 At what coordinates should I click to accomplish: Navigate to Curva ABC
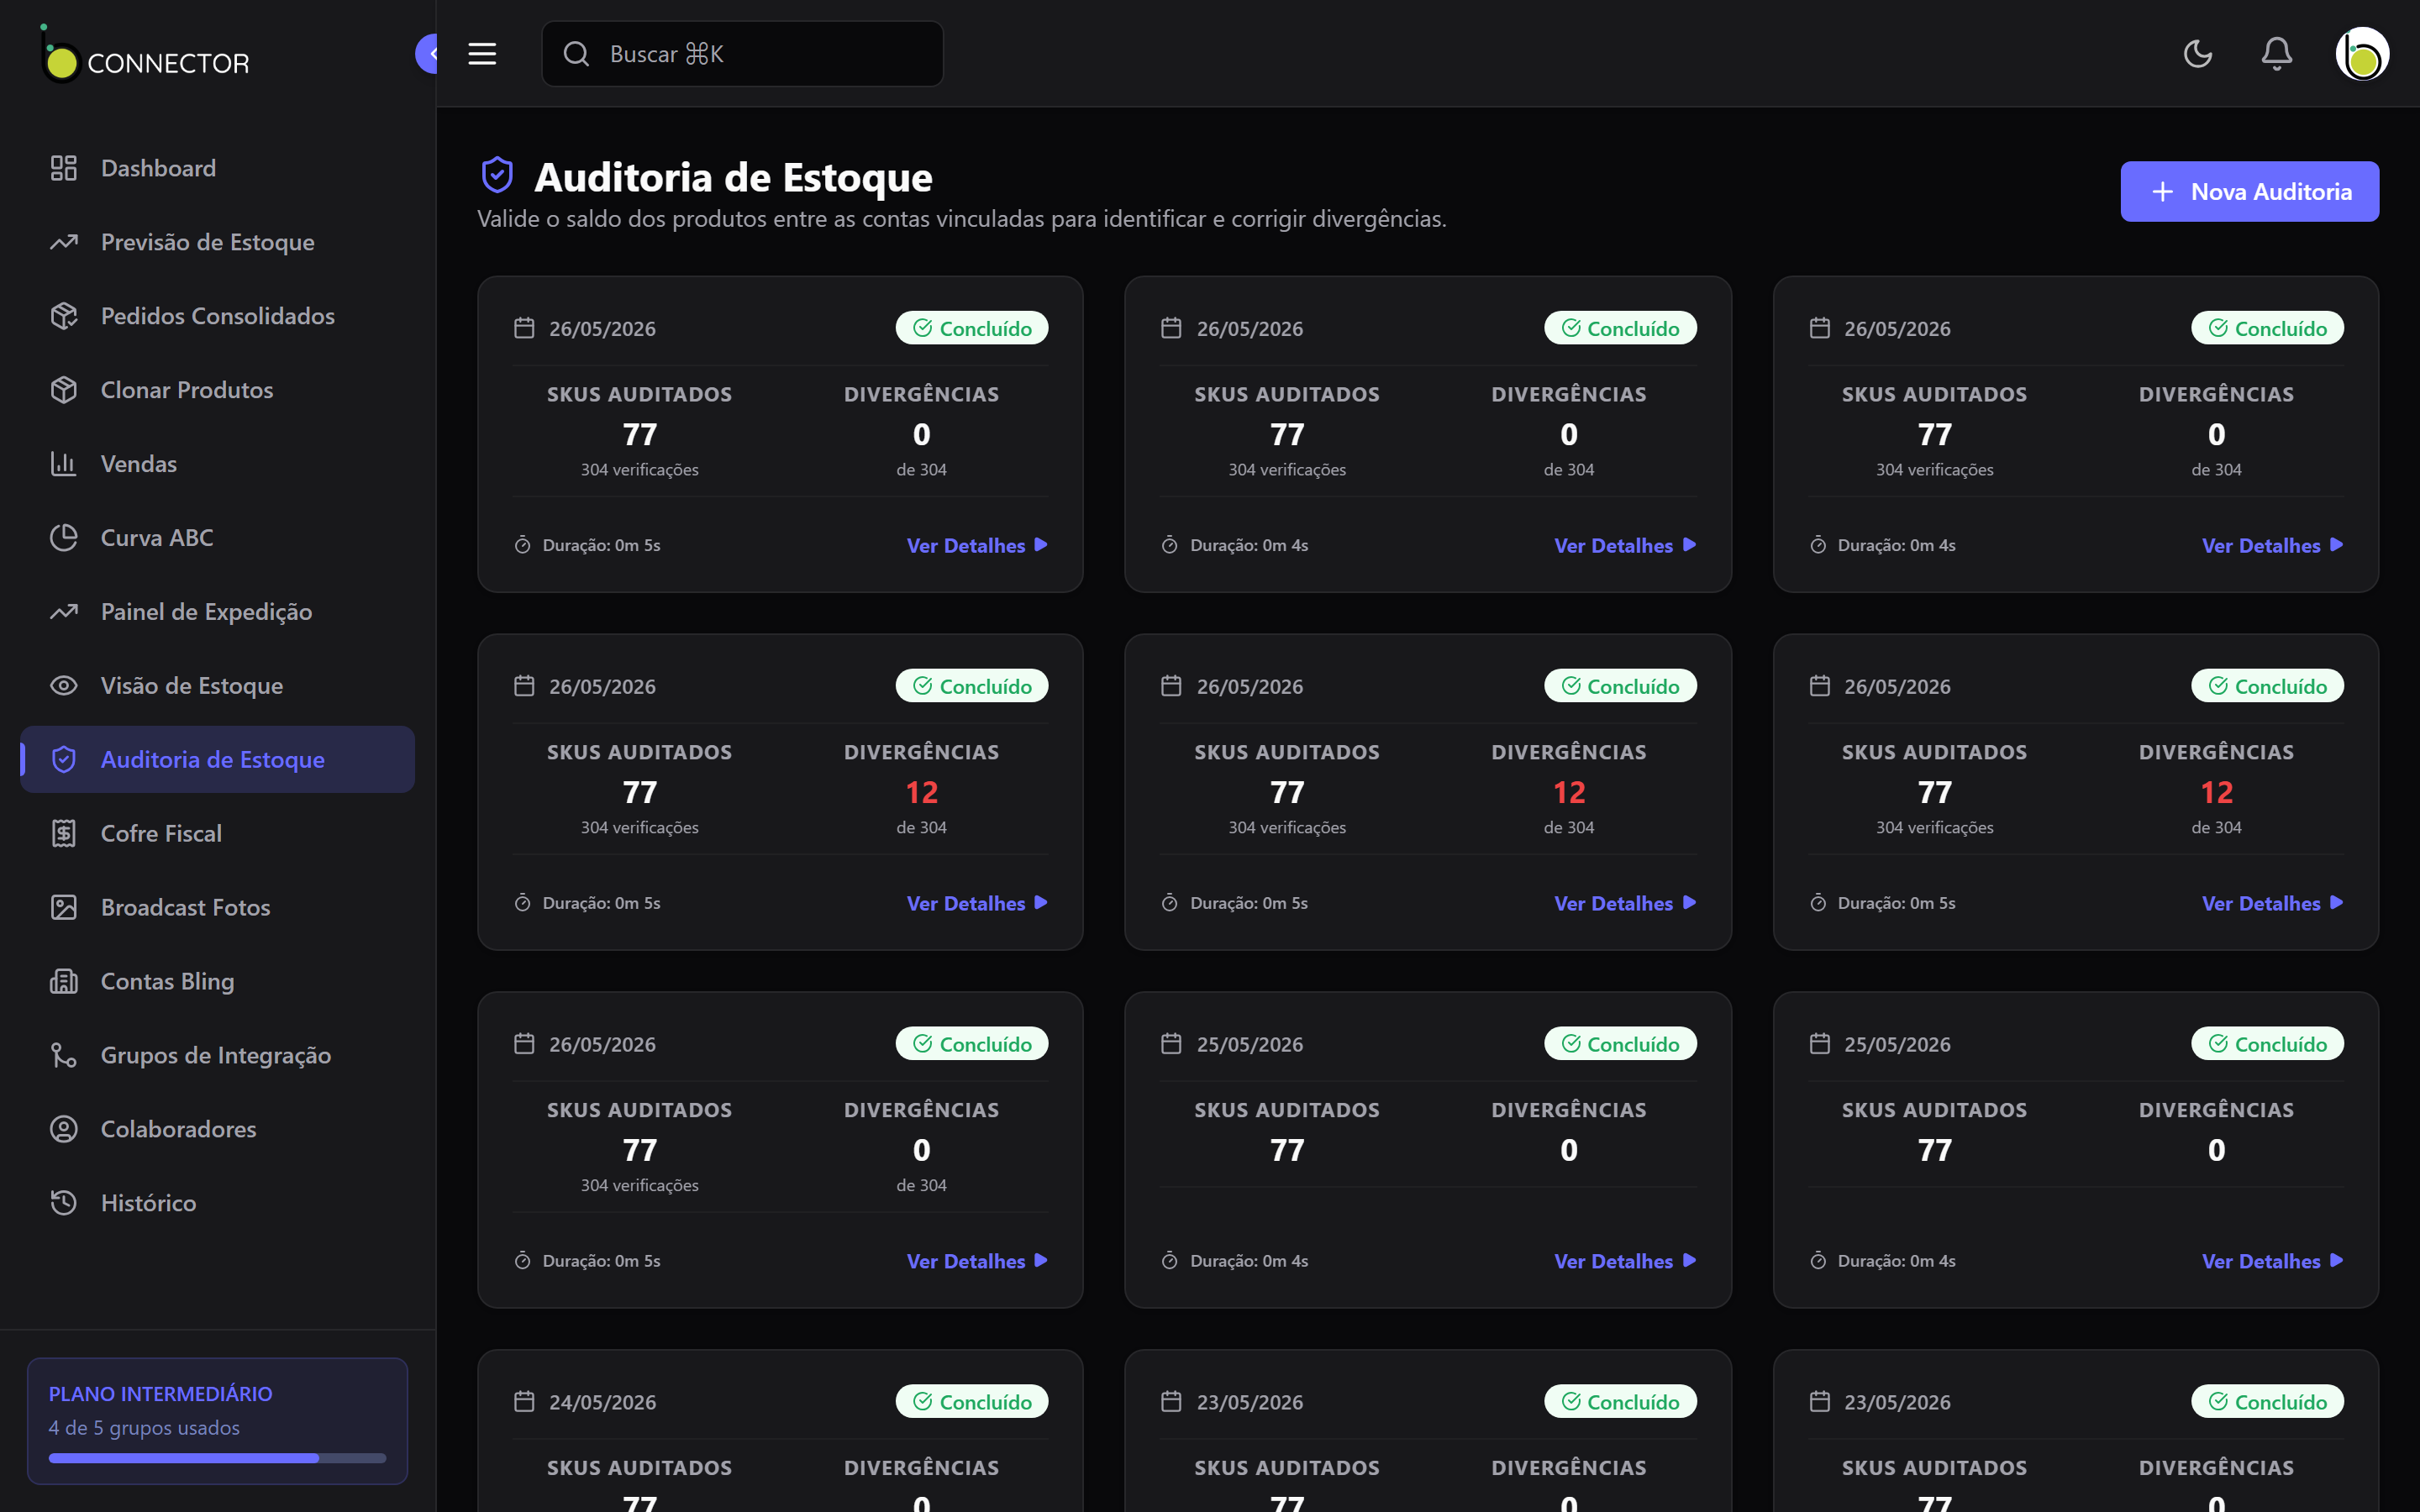tap(217, 538)
